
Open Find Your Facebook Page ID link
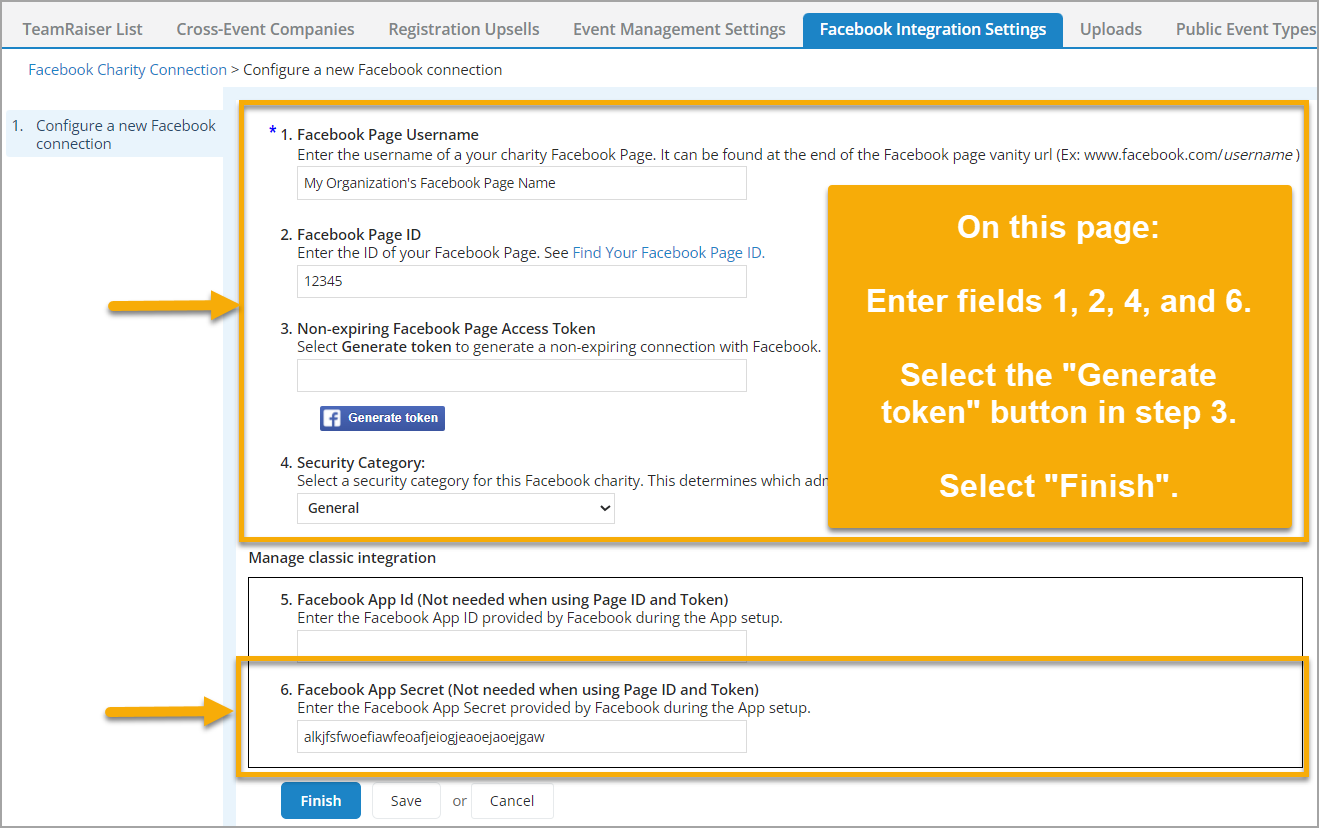[x=668, y=253]
